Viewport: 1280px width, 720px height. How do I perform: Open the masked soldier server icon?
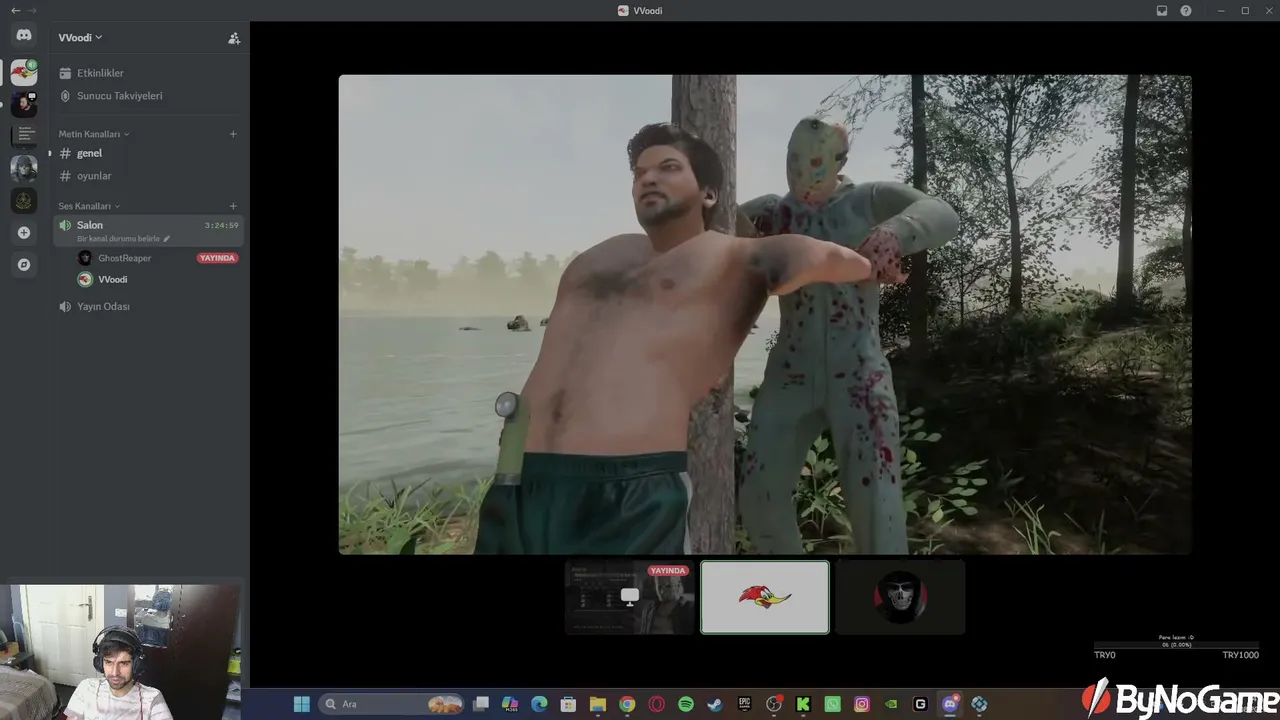click(x=24, y=168)
